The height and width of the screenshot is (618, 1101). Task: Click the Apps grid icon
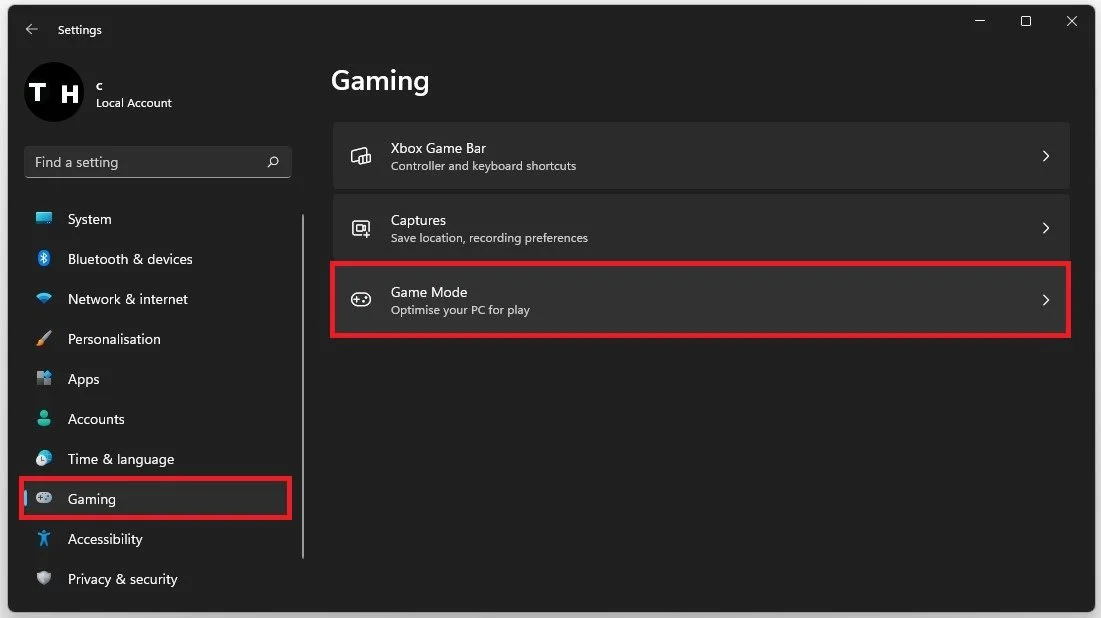pyautogui.click(x=44, y=379)
